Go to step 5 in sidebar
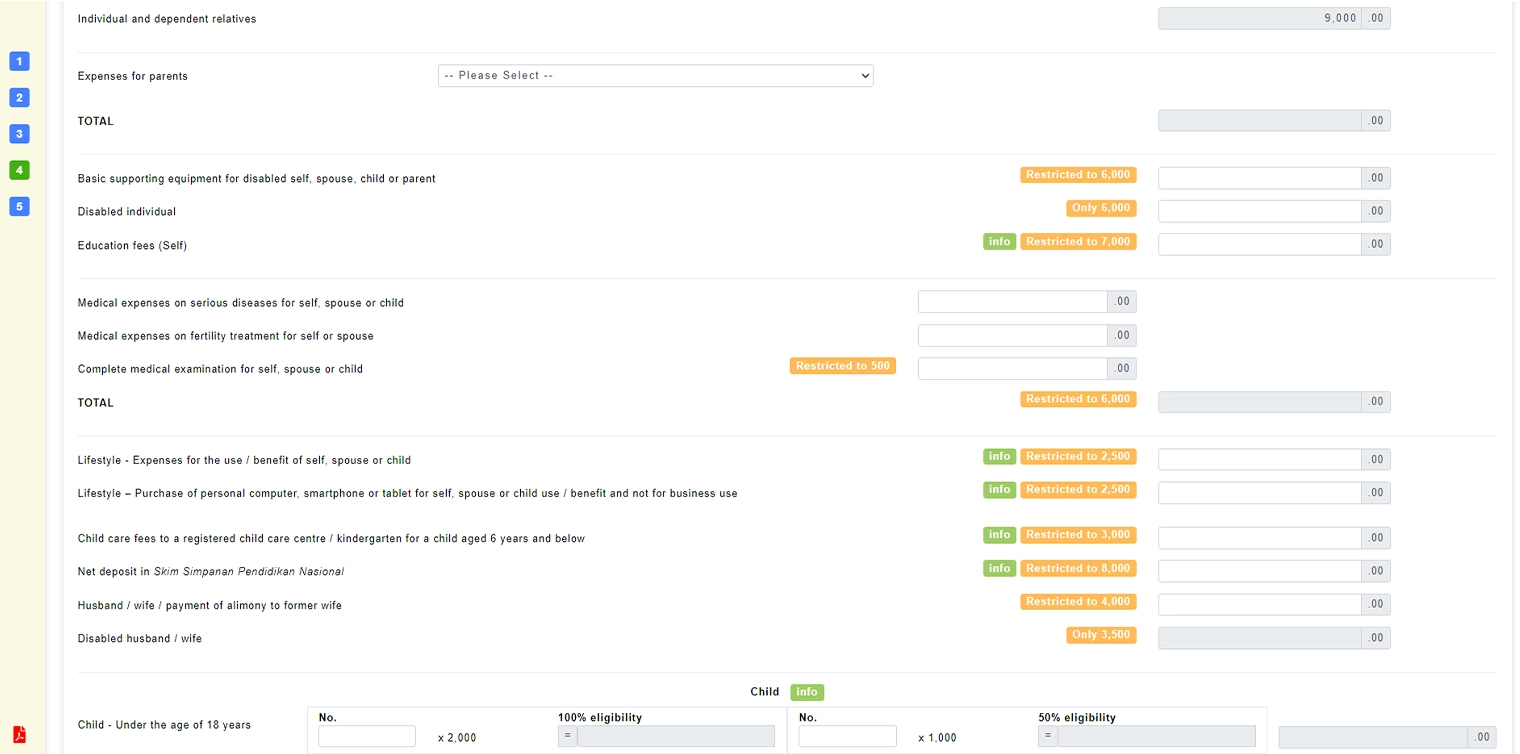This screenshot has height=754, width=1520. [x=19, y=207]
